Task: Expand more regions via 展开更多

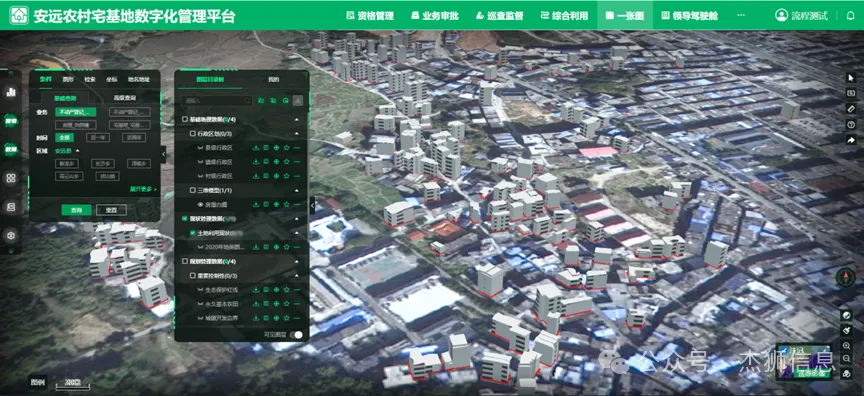Action: [x=143, y=189]
